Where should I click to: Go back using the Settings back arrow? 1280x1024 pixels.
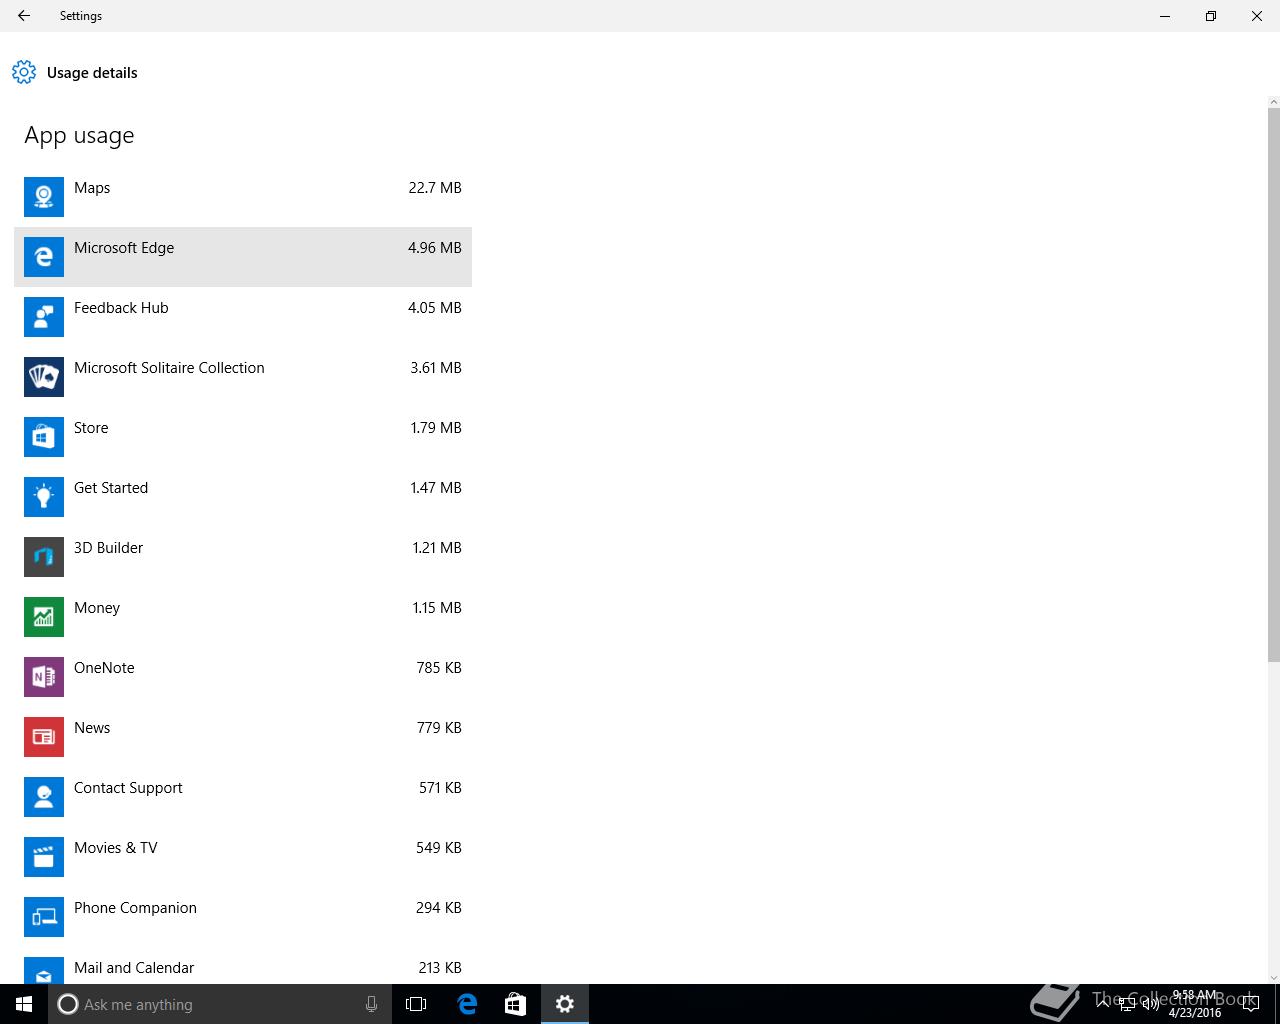[x=24, y=16]
